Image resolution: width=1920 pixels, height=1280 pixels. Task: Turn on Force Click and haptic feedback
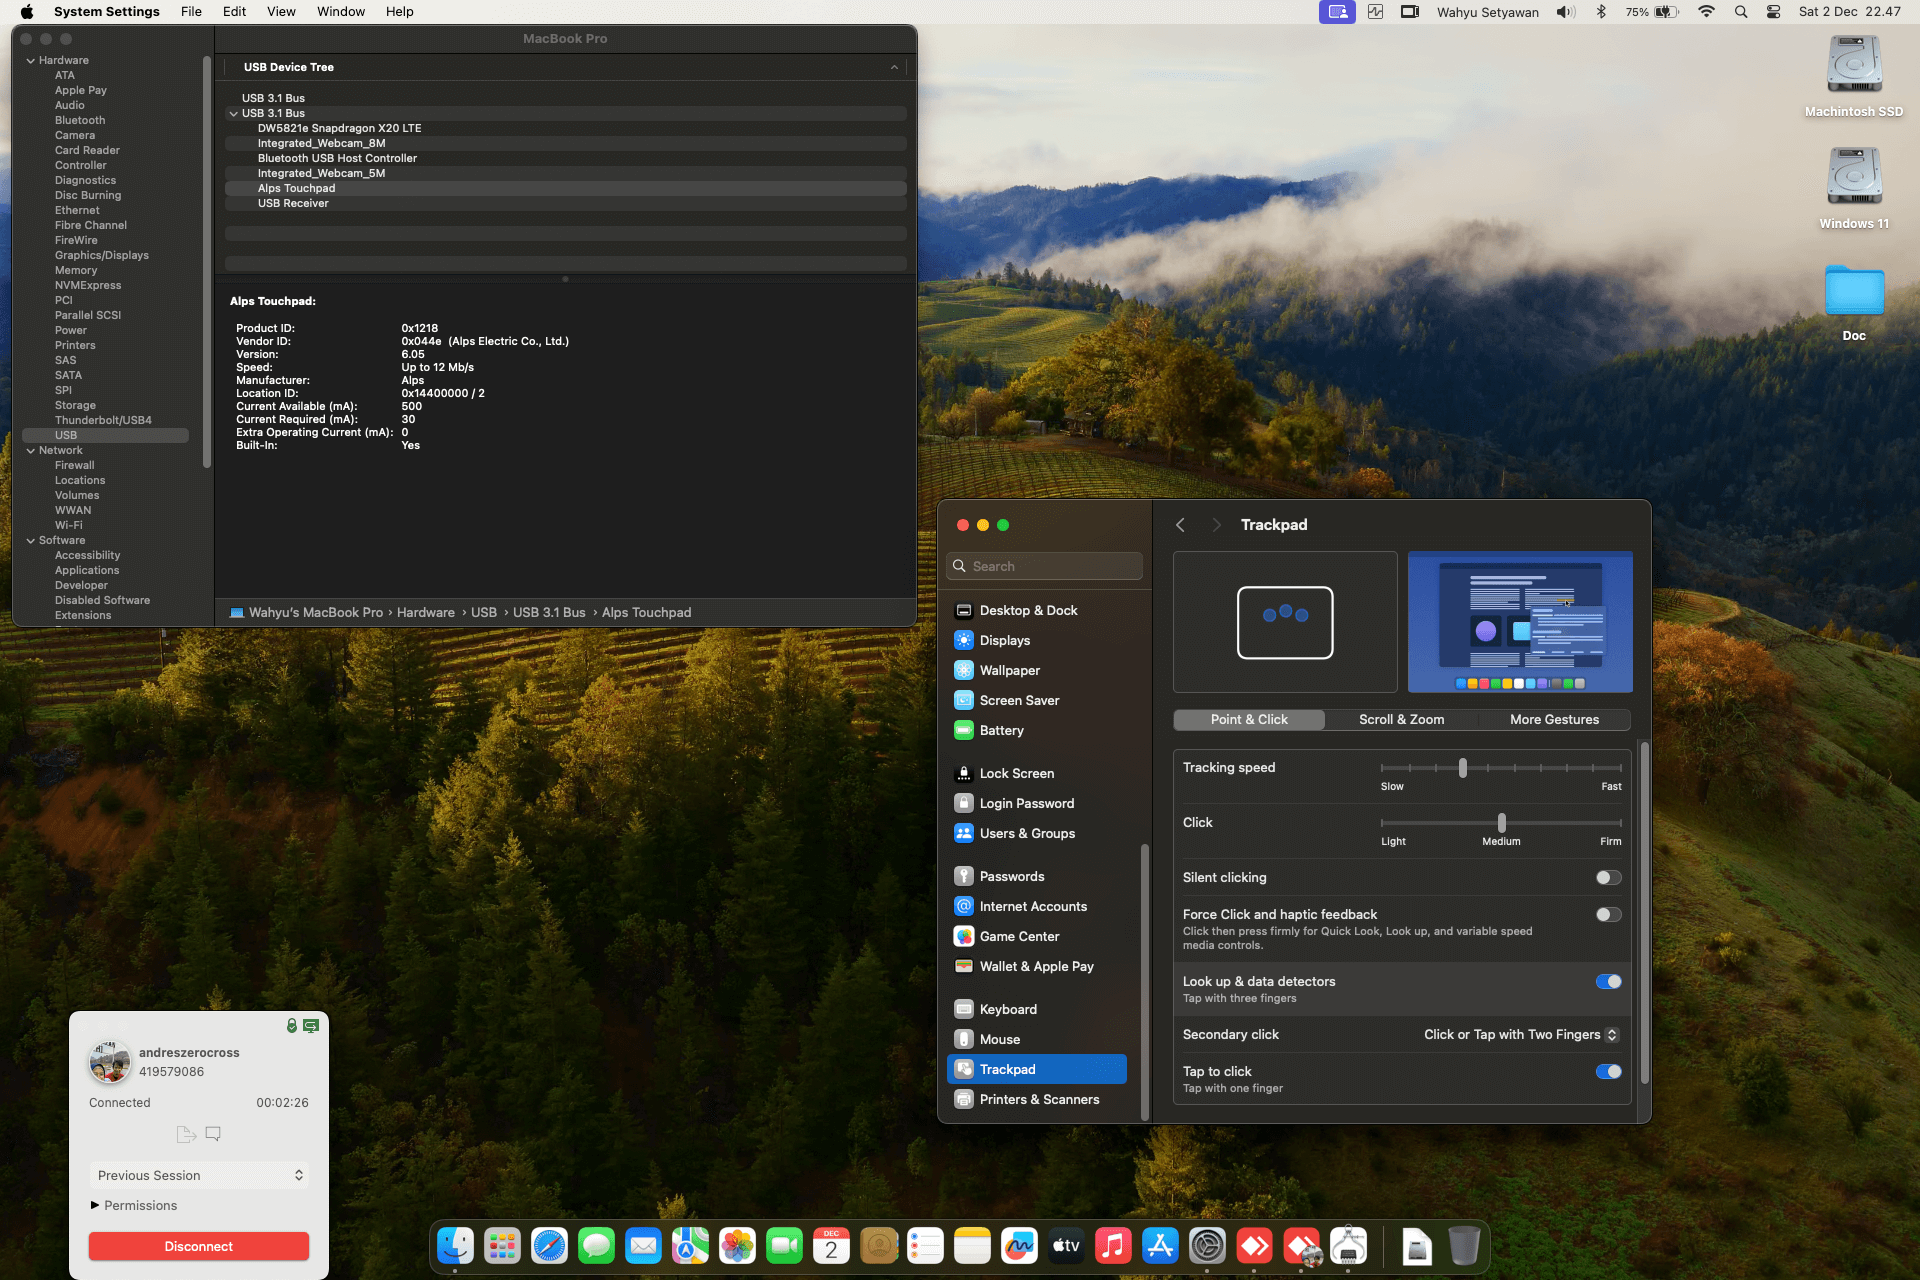click(x=1608, y=915)
